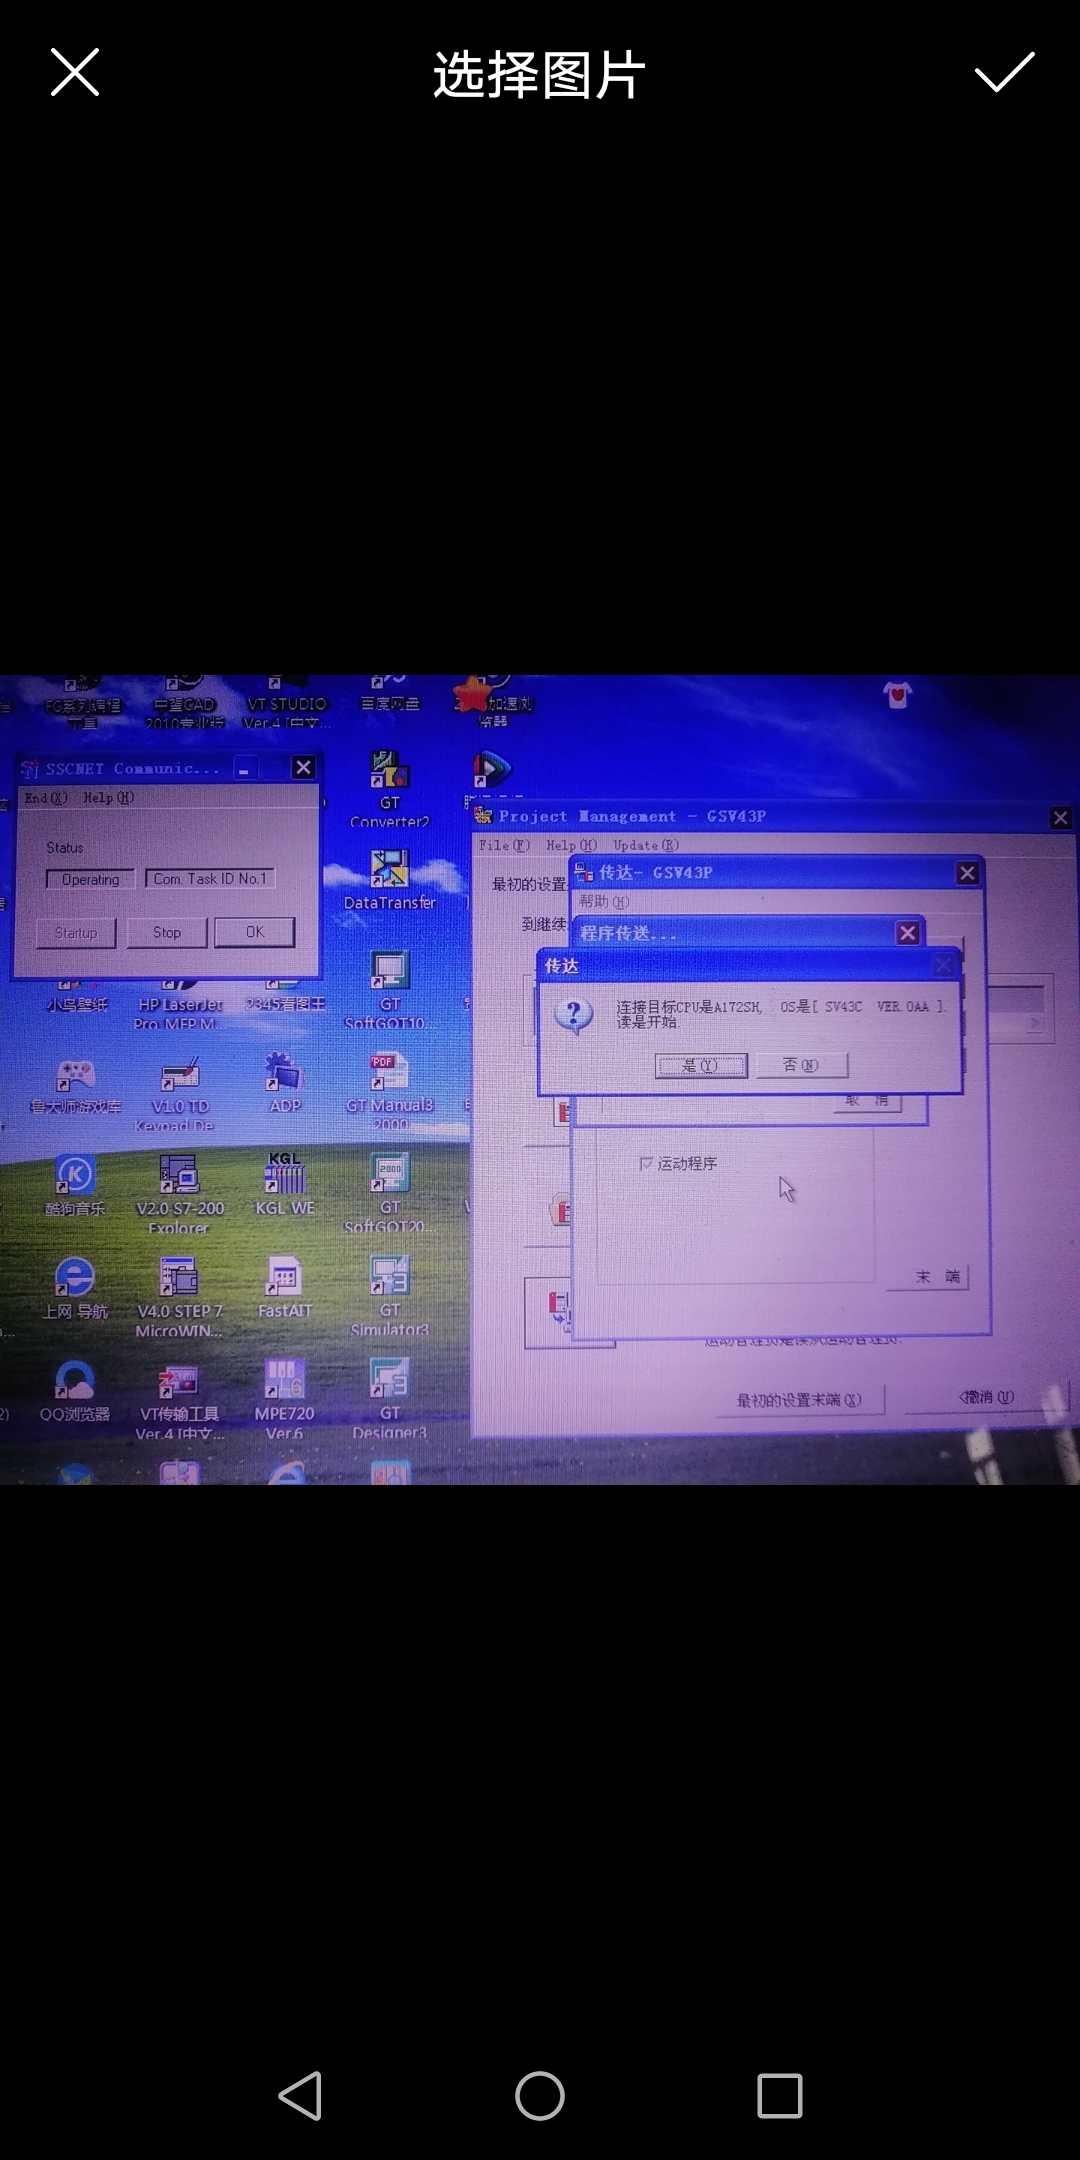
Task: Tap the Android back navigation button
Action: (x=300, y=2095)
